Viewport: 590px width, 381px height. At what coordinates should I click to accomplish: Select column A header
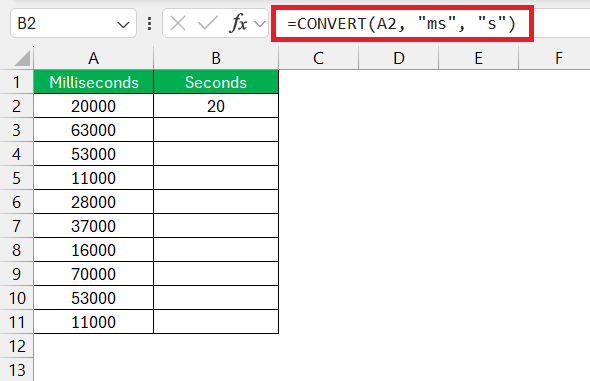tap(93, 58)
